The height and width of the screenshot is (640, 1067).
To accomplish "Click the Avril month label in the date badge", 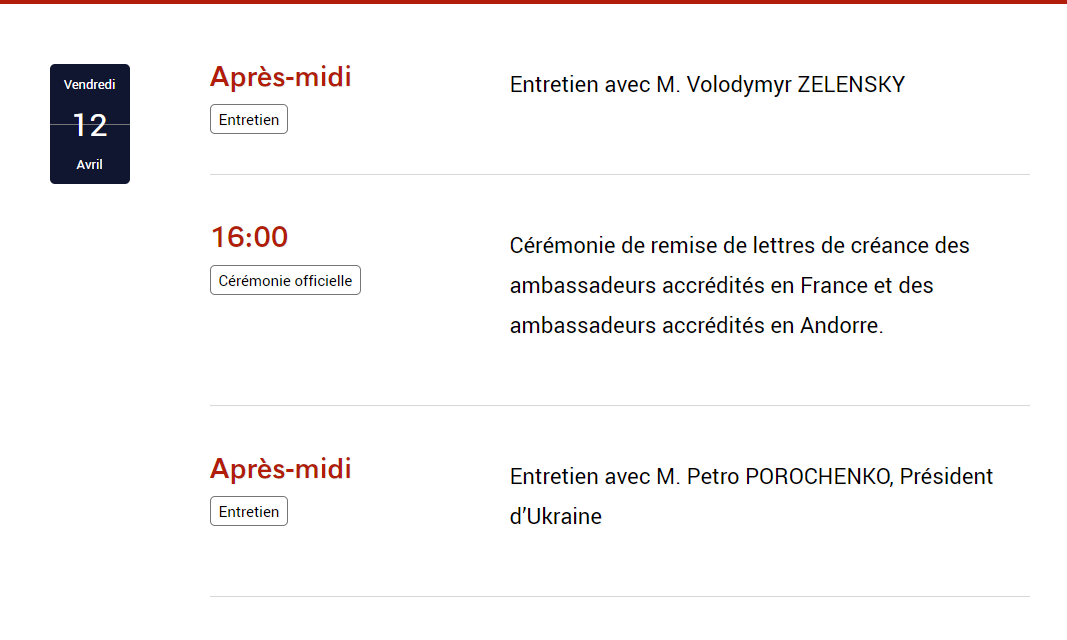I will (89, 165).
